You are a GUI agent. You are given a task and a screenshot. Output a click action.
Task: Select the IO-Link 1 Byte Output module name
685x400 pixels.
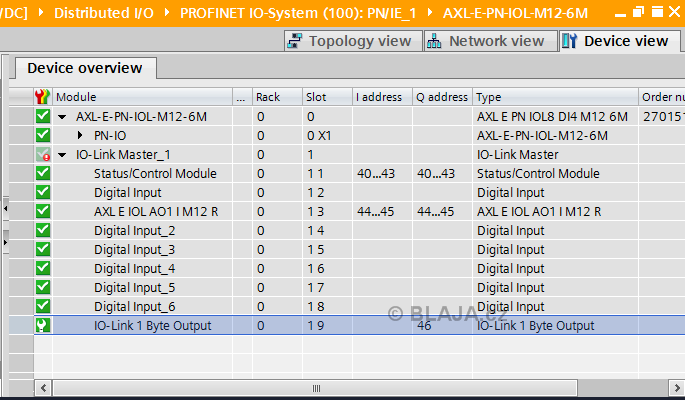[x=152, y=326]
